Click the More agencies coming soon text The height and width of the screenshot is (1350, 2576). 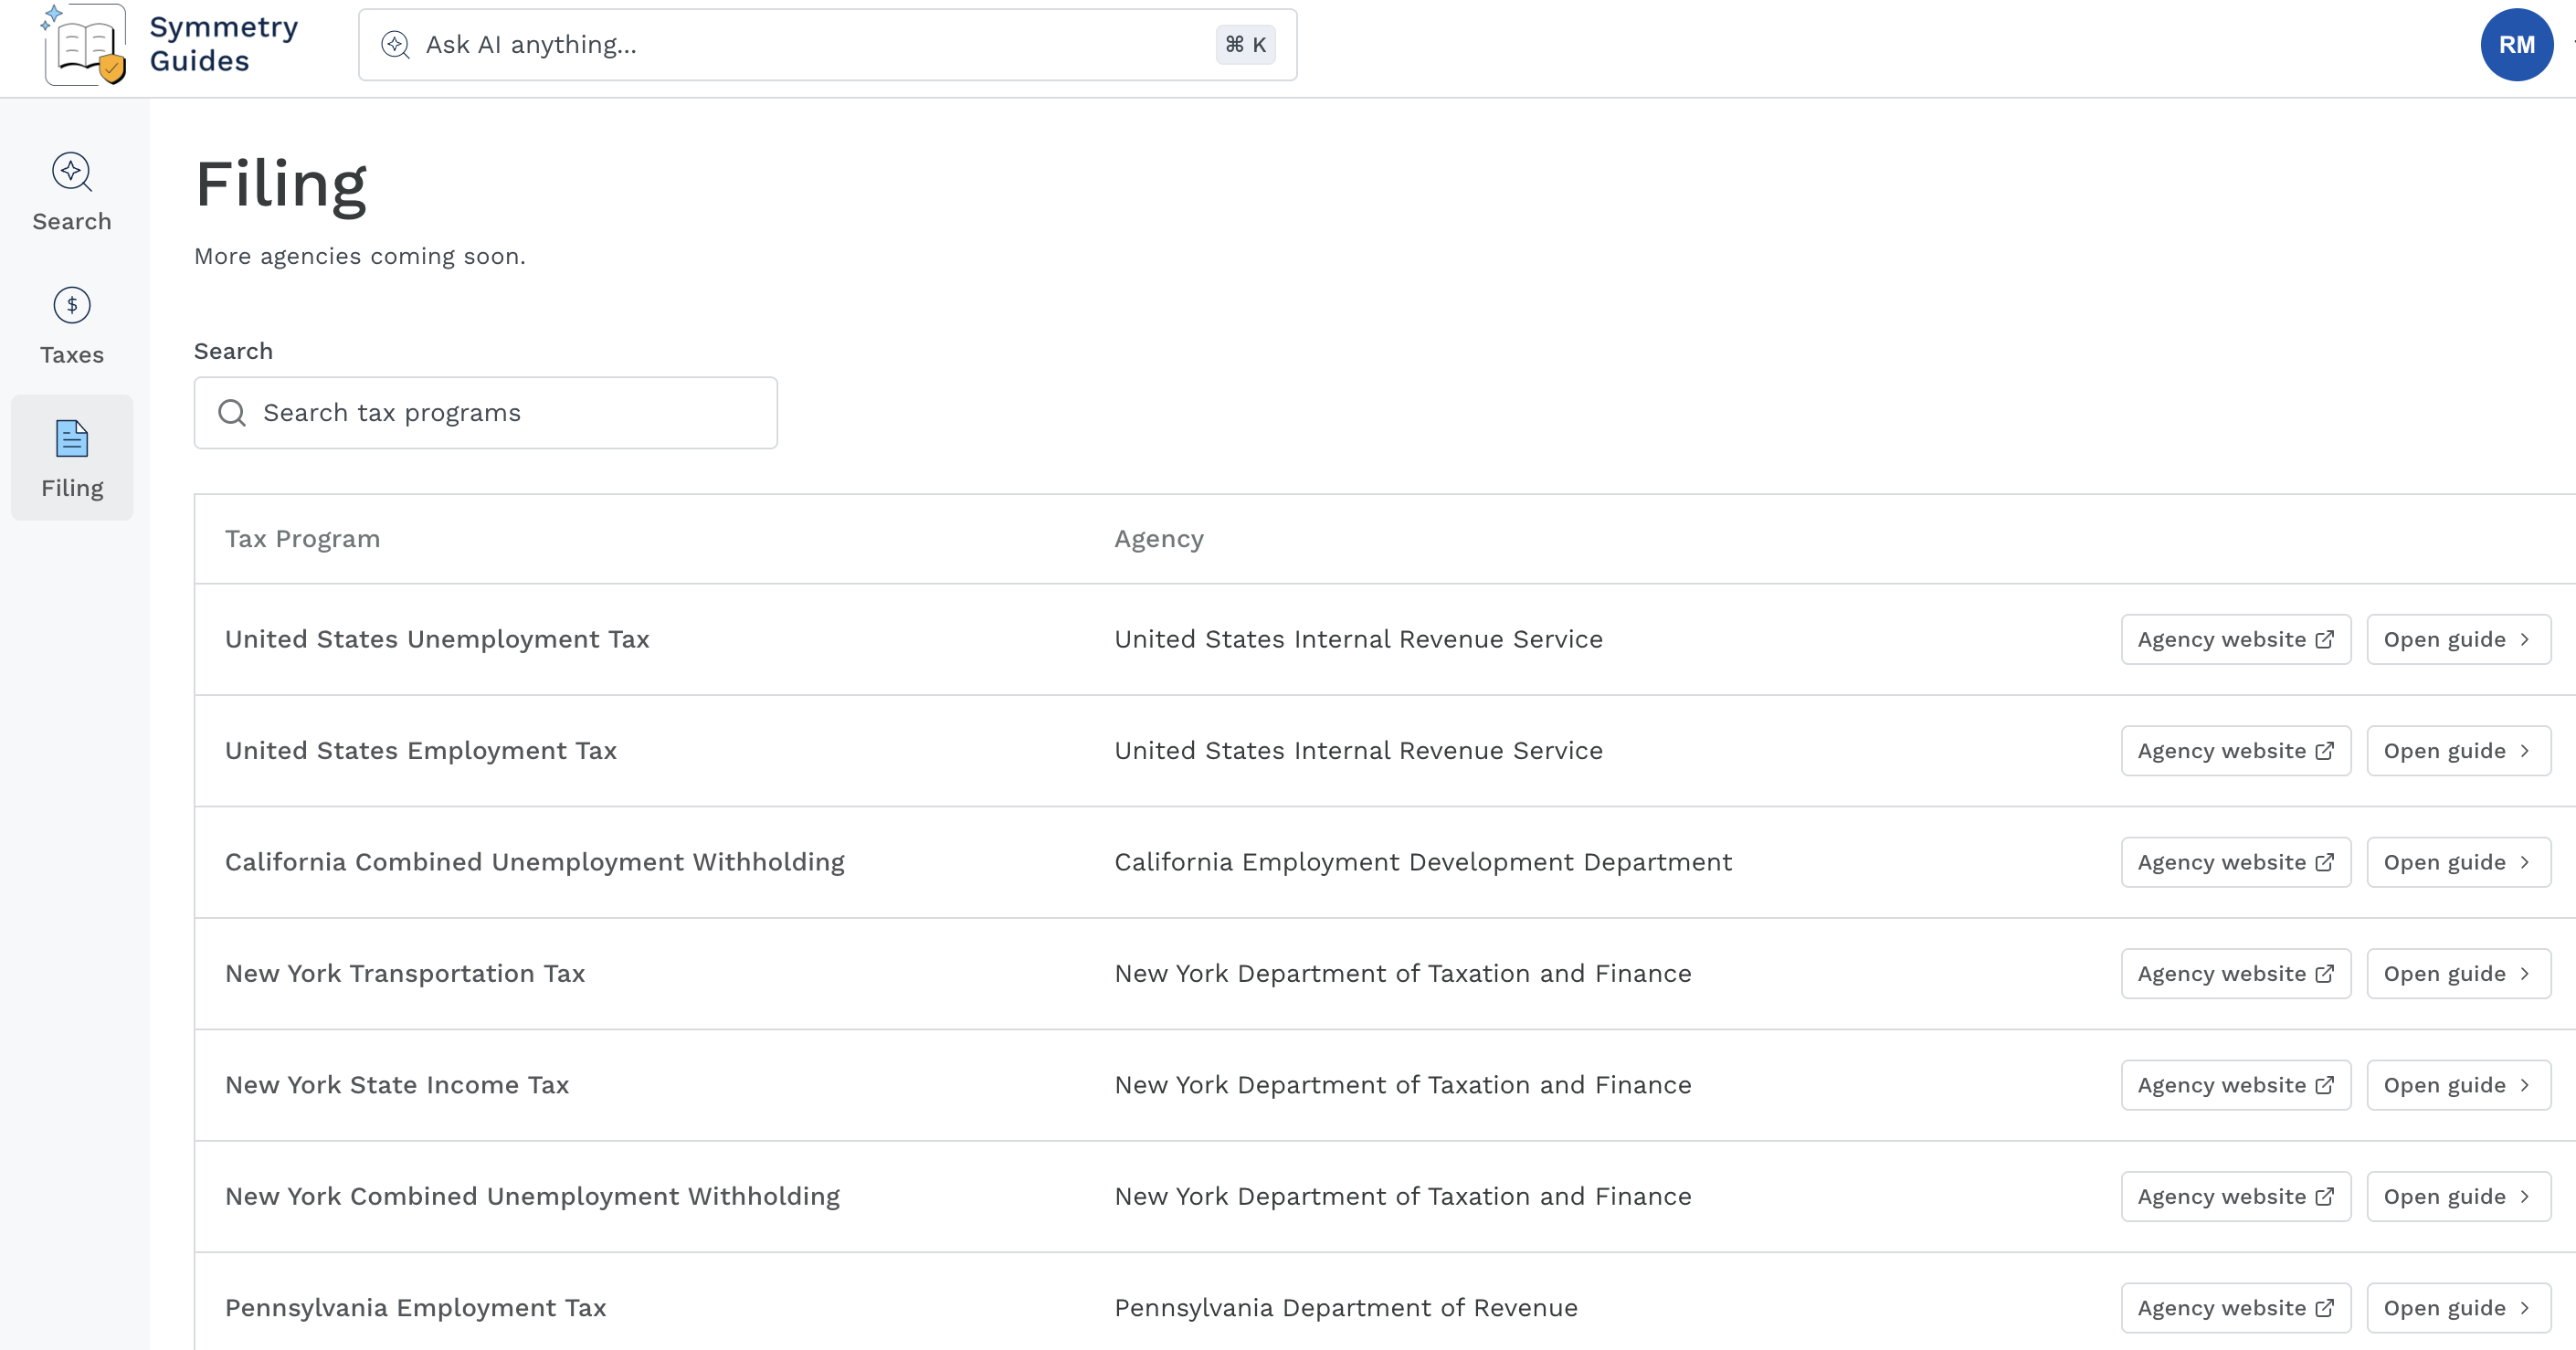click(x=359, y=256)
